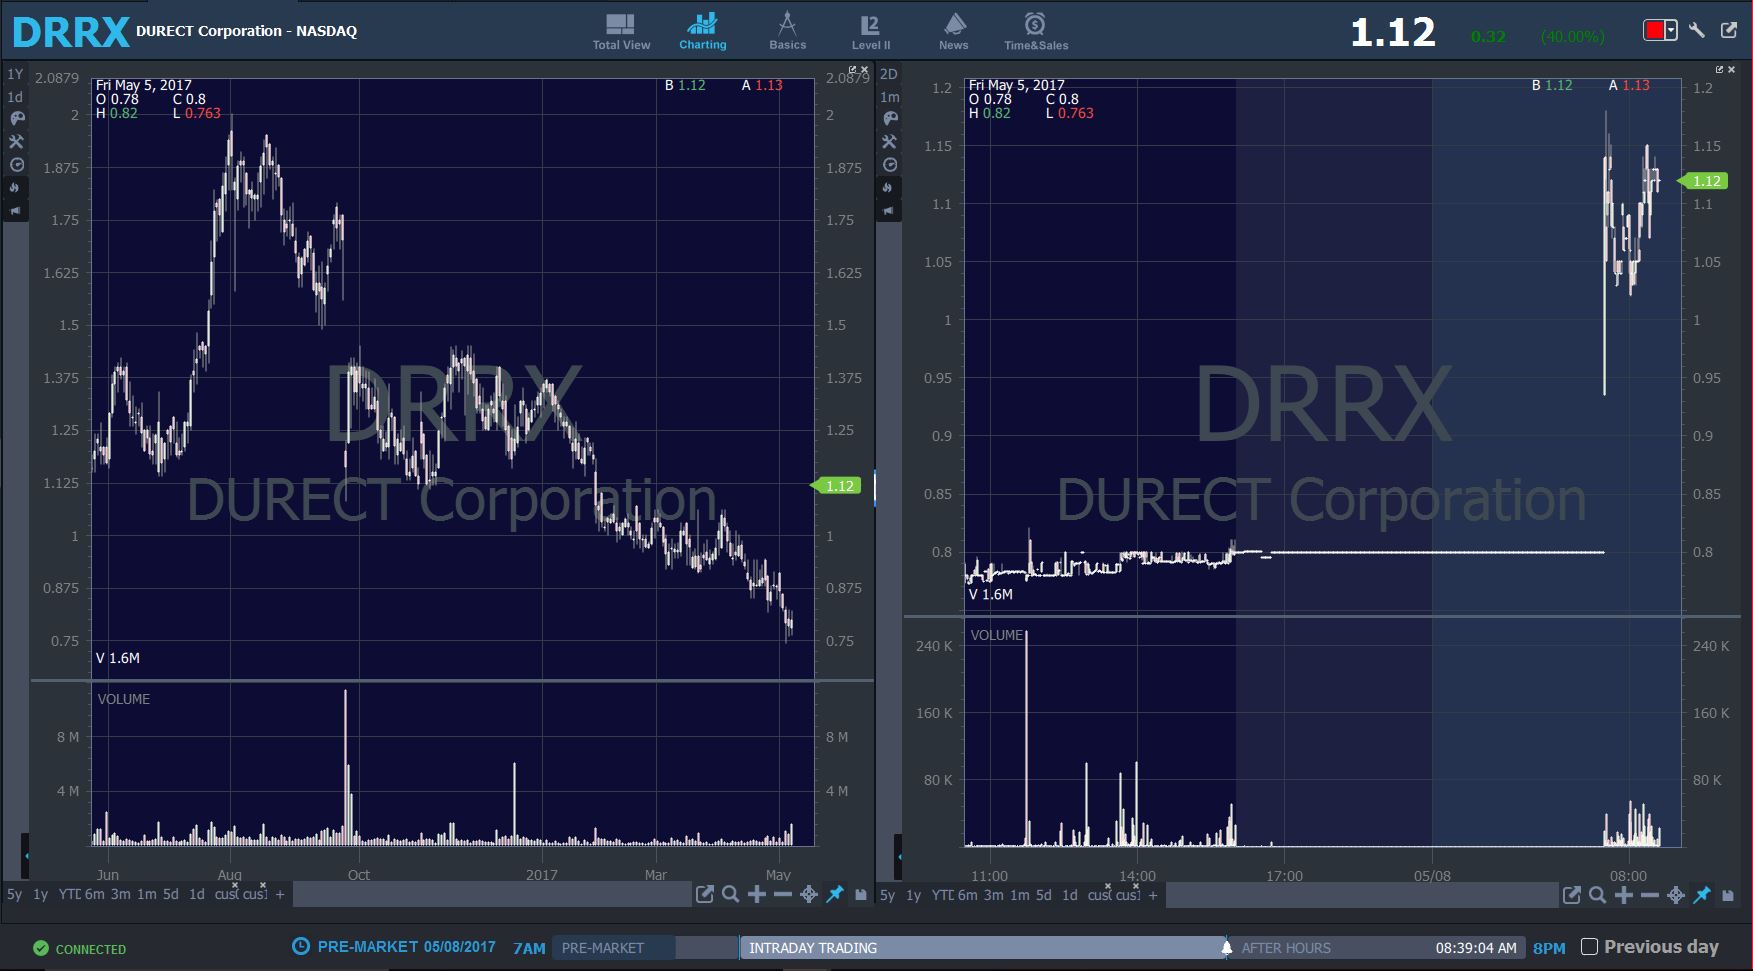Open the Basics tab
Viewport: 1753px width, 971px height.
pyautogui.click(x=787, y=31)
